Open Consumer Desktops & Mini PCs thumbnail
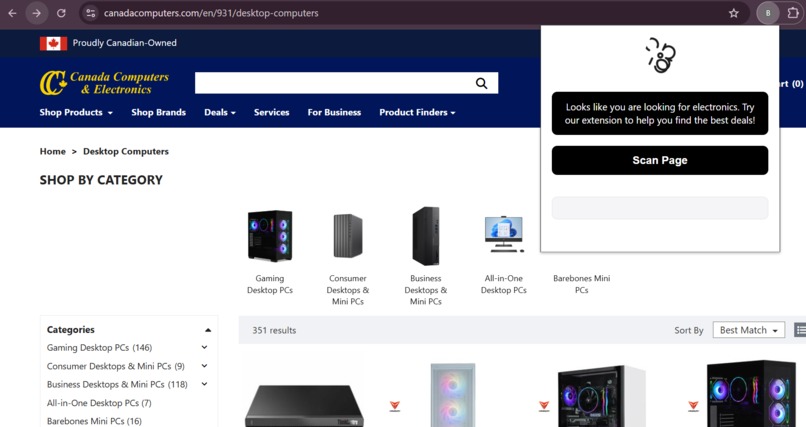806x427 pixels. (348, 236)
